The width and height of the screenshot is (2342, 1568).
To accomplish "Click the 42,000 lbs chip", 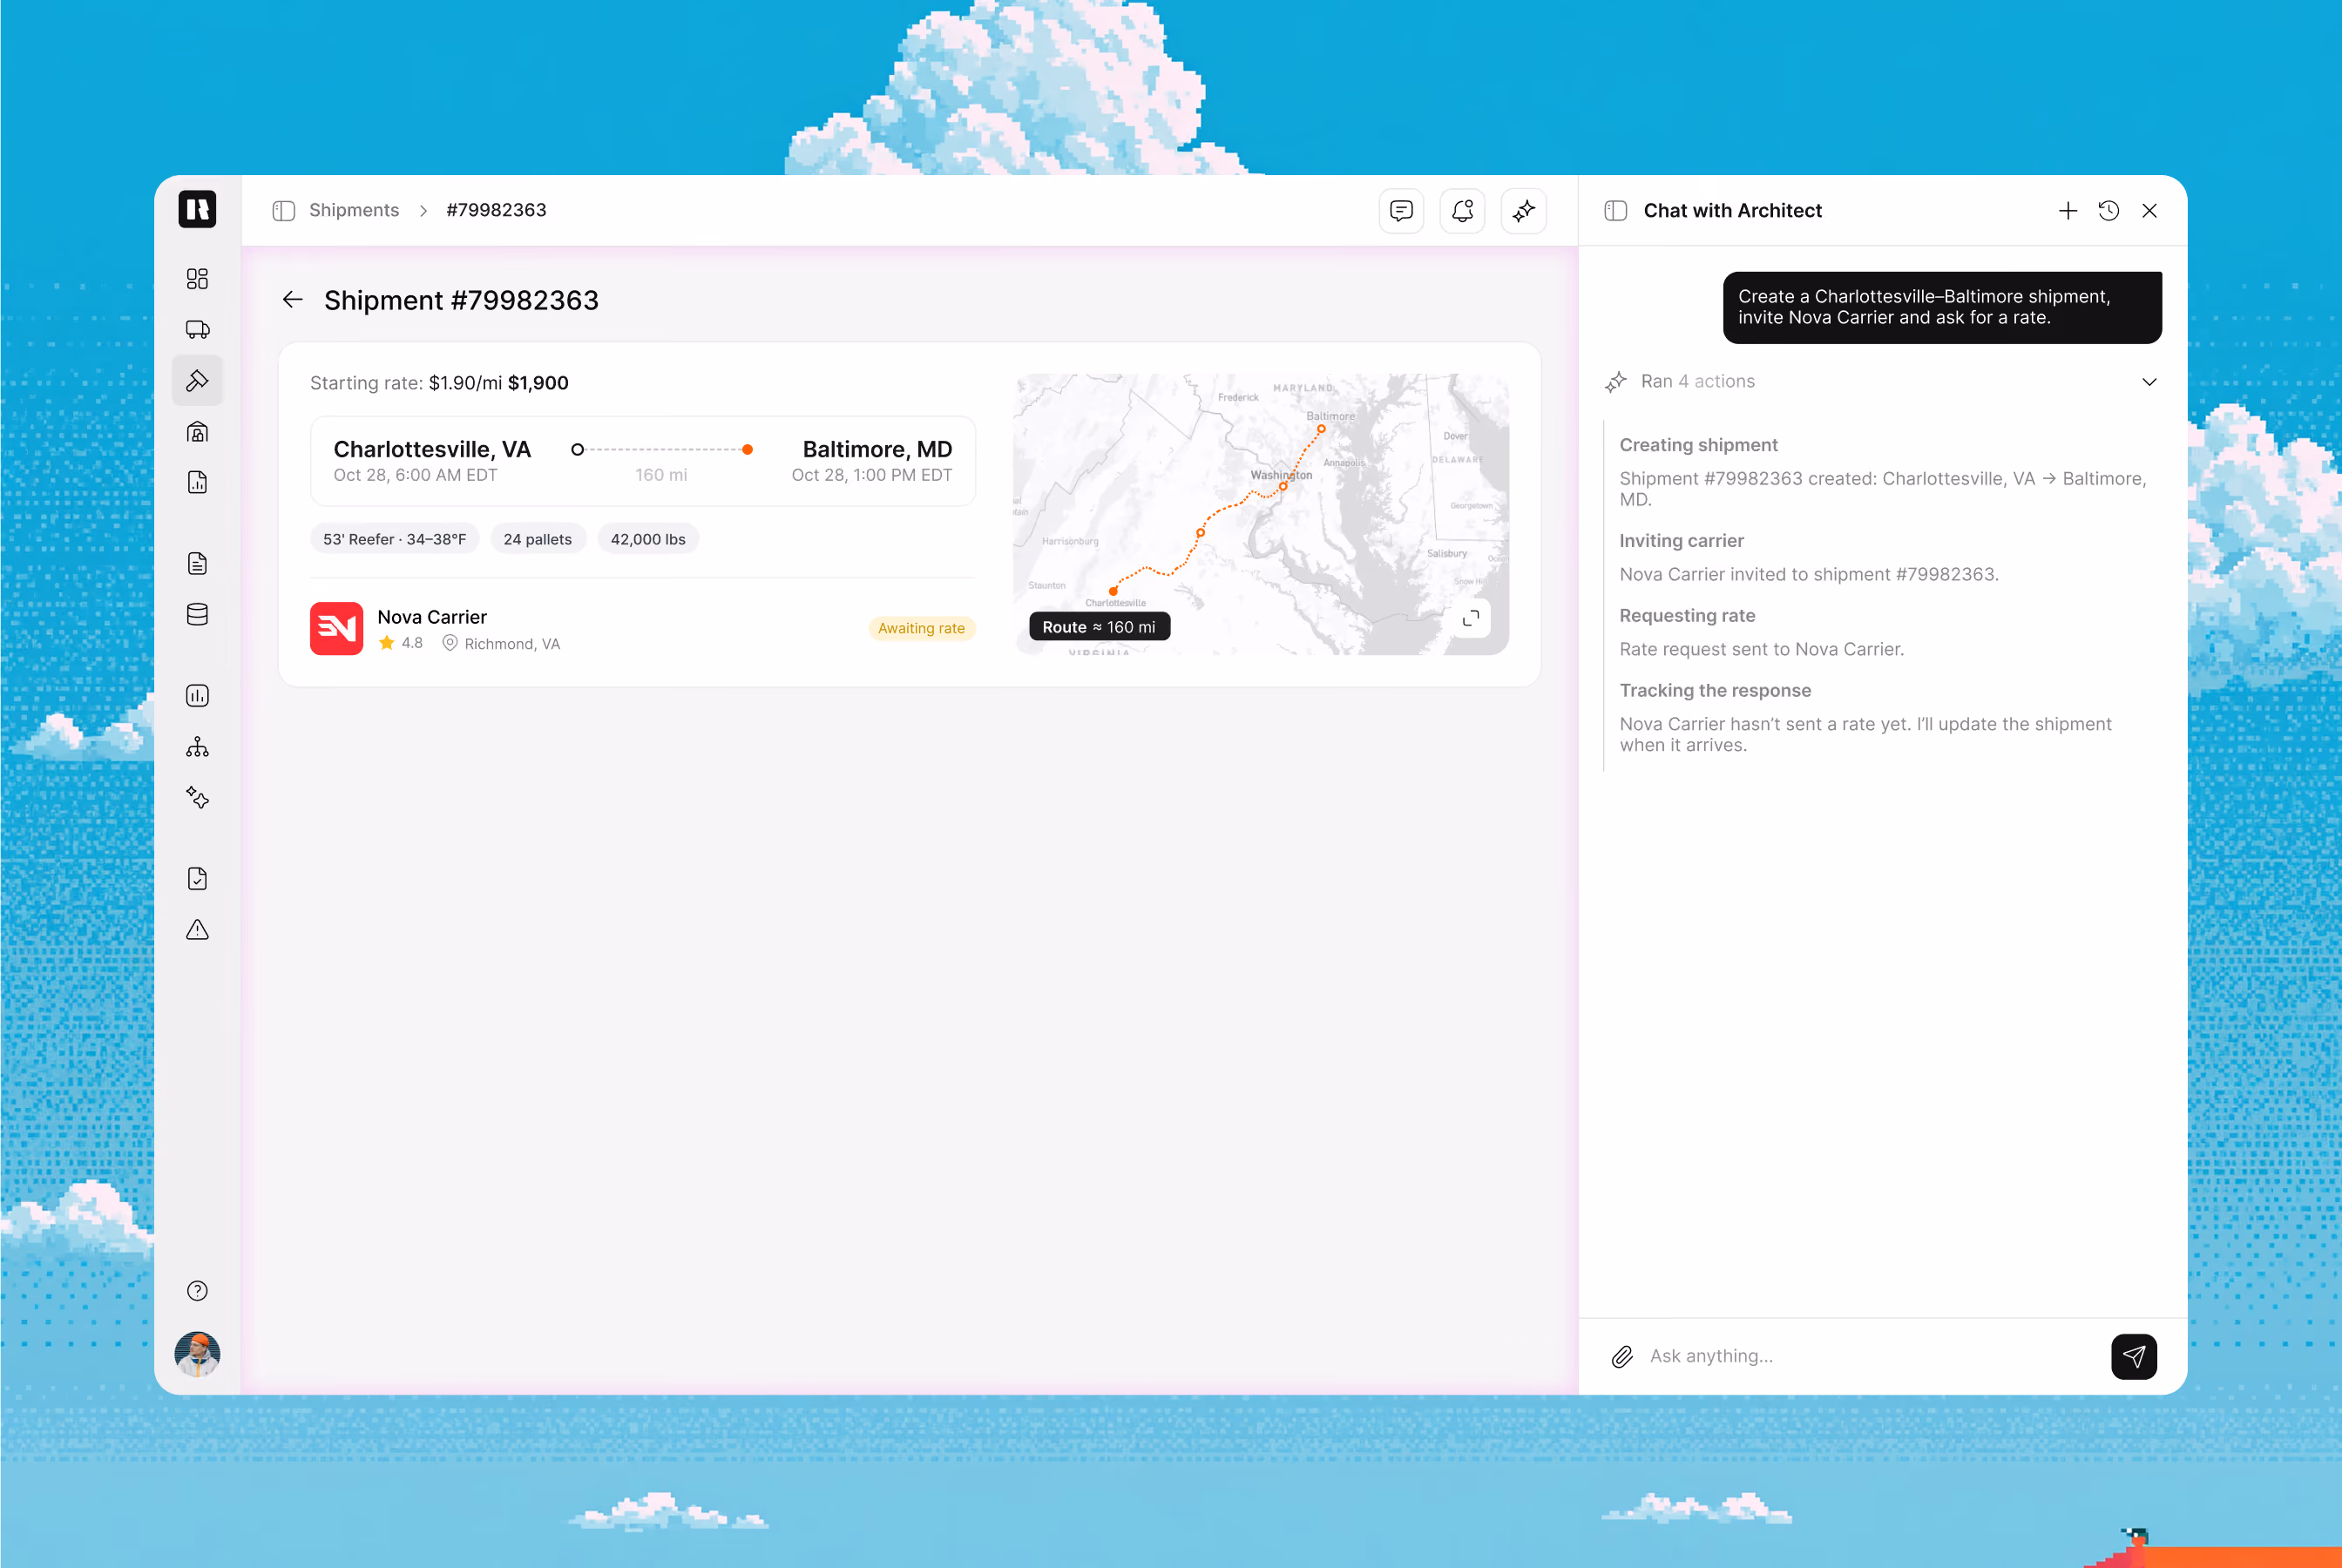I will (648, 539).
